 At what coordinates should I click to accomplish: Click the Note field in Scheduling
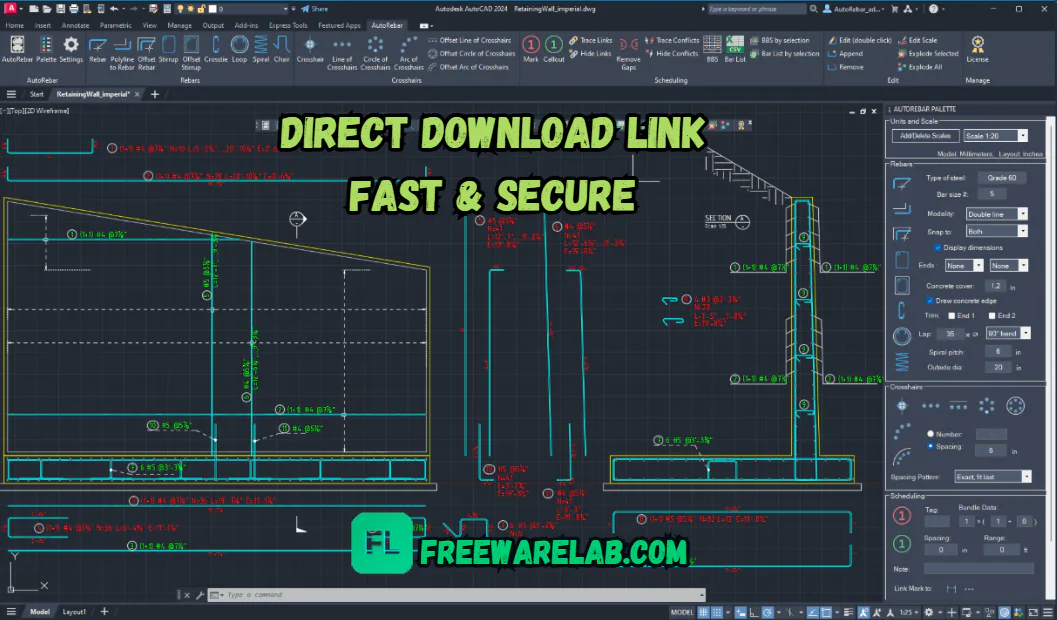979,569
